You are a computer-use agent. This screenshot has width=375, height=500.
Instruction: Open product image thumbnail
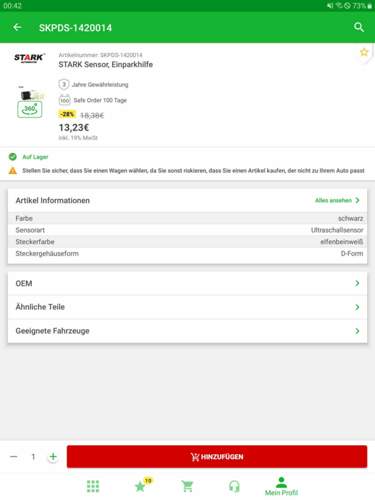[31, 94]
